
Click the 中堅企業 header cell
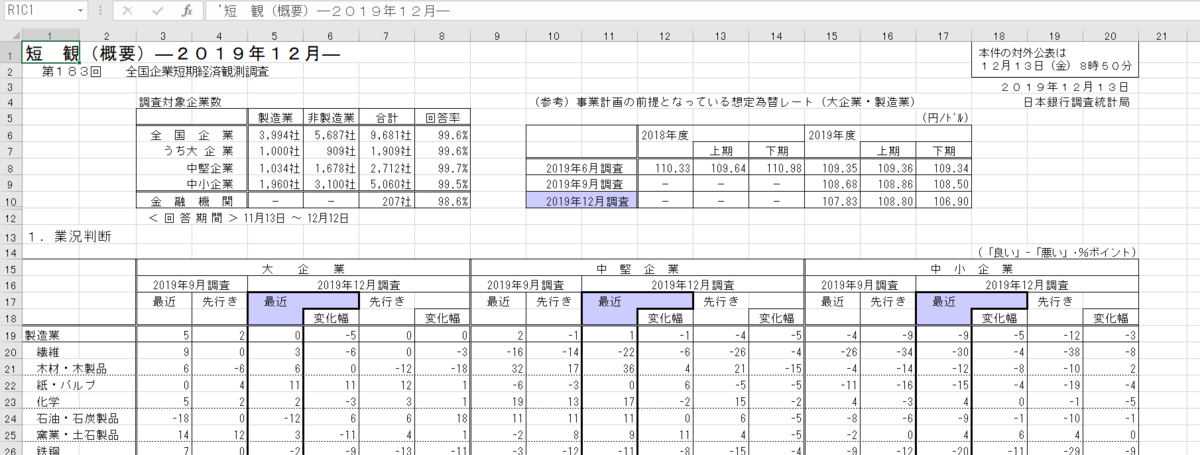tap(637, 269)
